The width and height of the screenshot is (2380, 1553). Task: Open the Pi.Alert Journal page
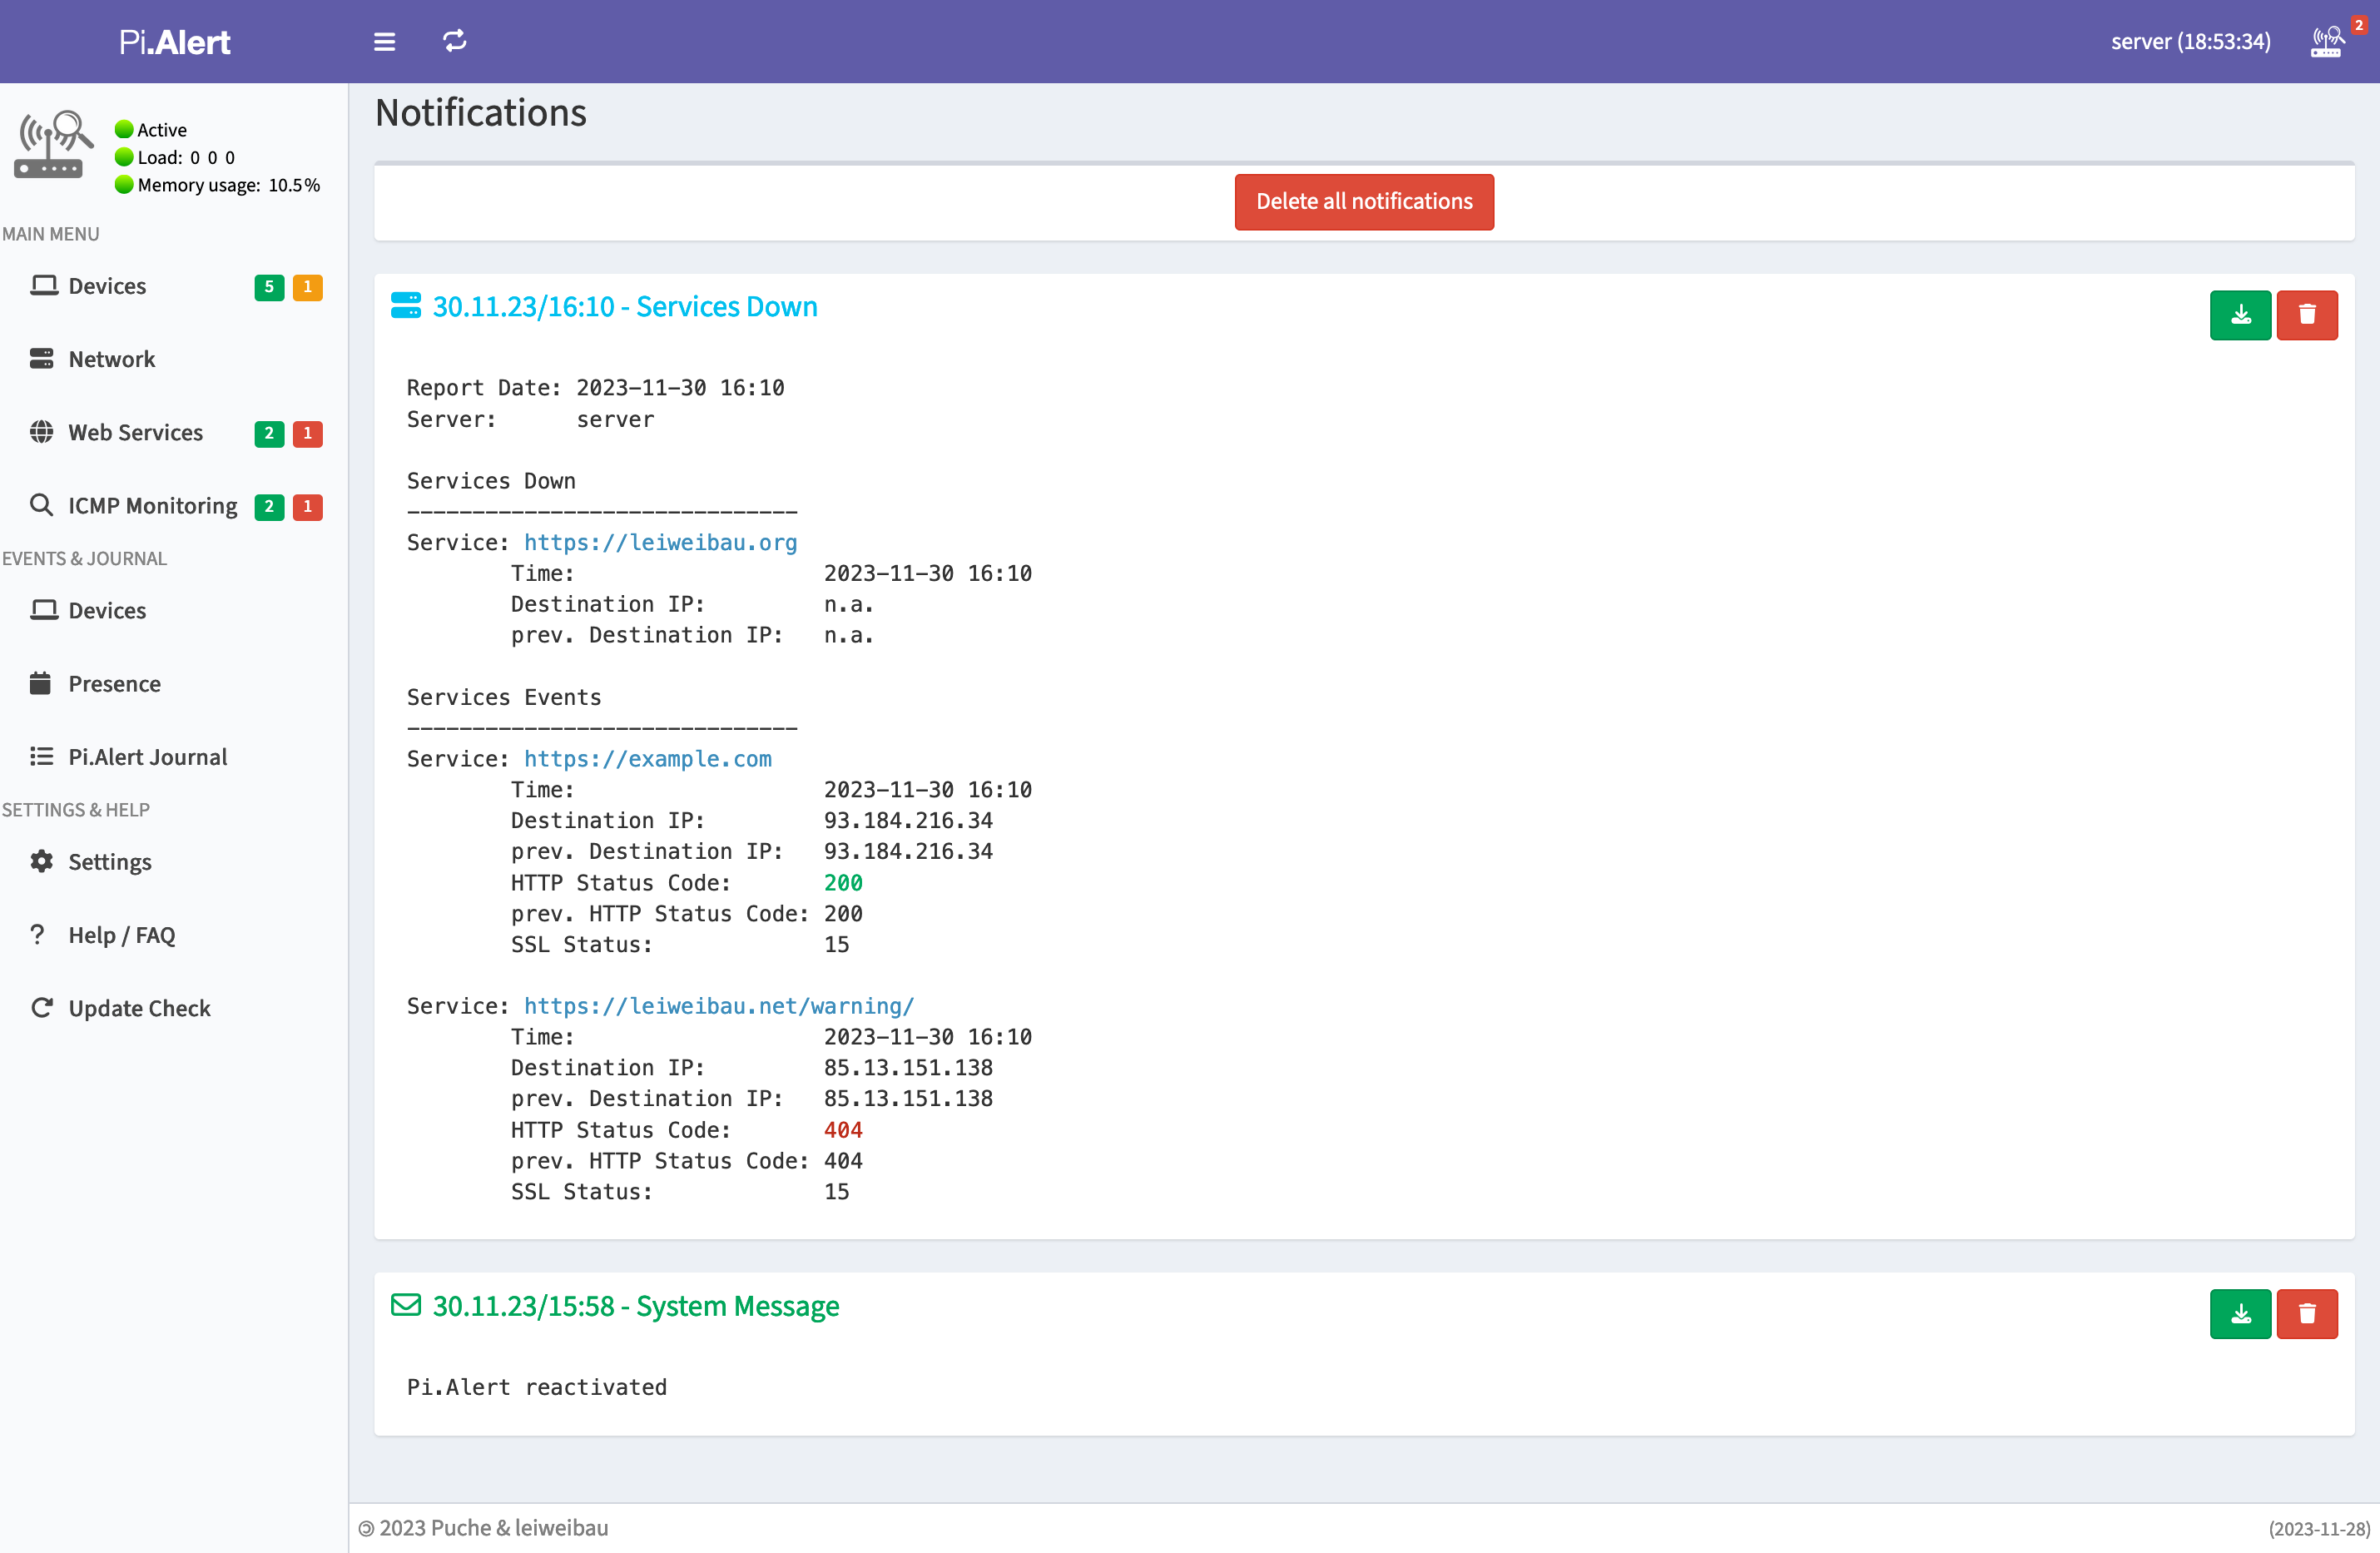tap(147, 757)
